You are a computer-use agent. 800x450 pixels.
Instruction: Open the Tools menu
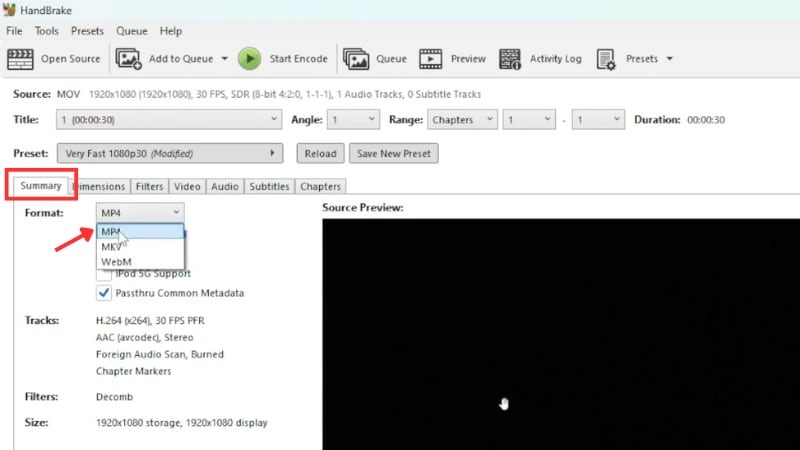pos(46,31)
